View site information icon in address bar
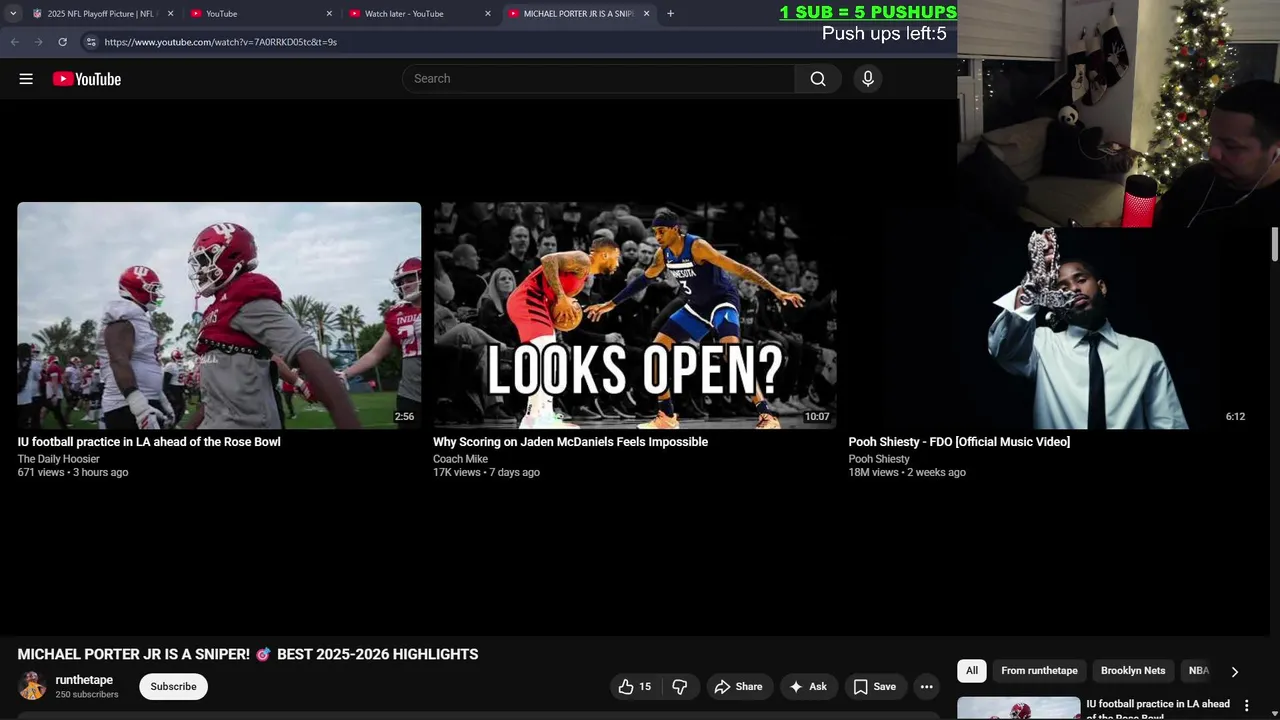1280x720 pixels. 90,42
